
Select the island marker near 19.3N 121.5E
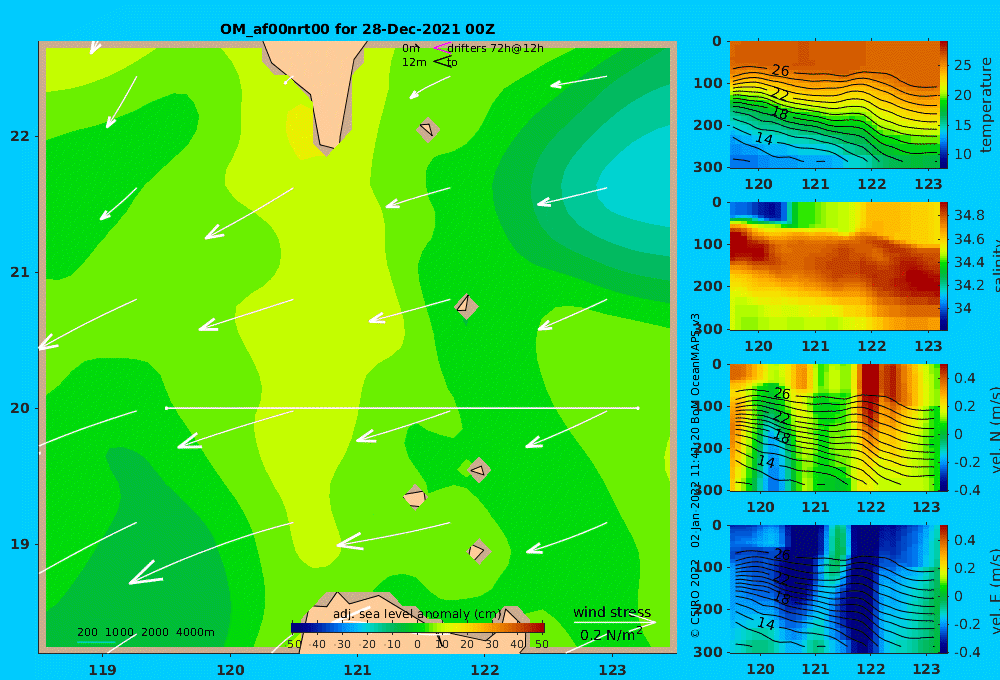point(415,497)
